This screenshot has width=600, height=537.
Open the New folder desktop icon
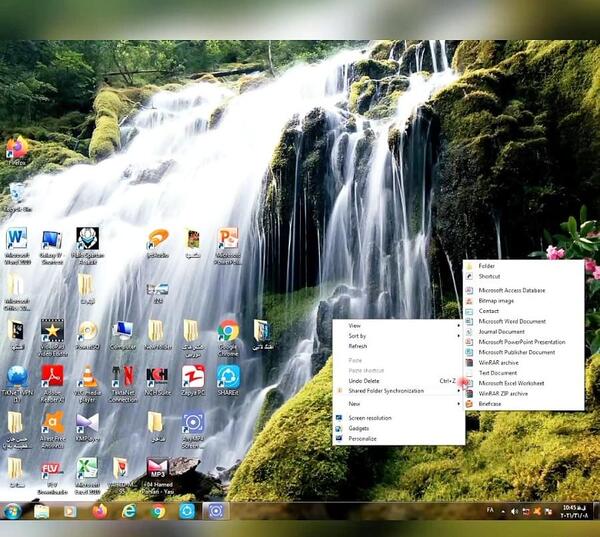pos(157,335)
